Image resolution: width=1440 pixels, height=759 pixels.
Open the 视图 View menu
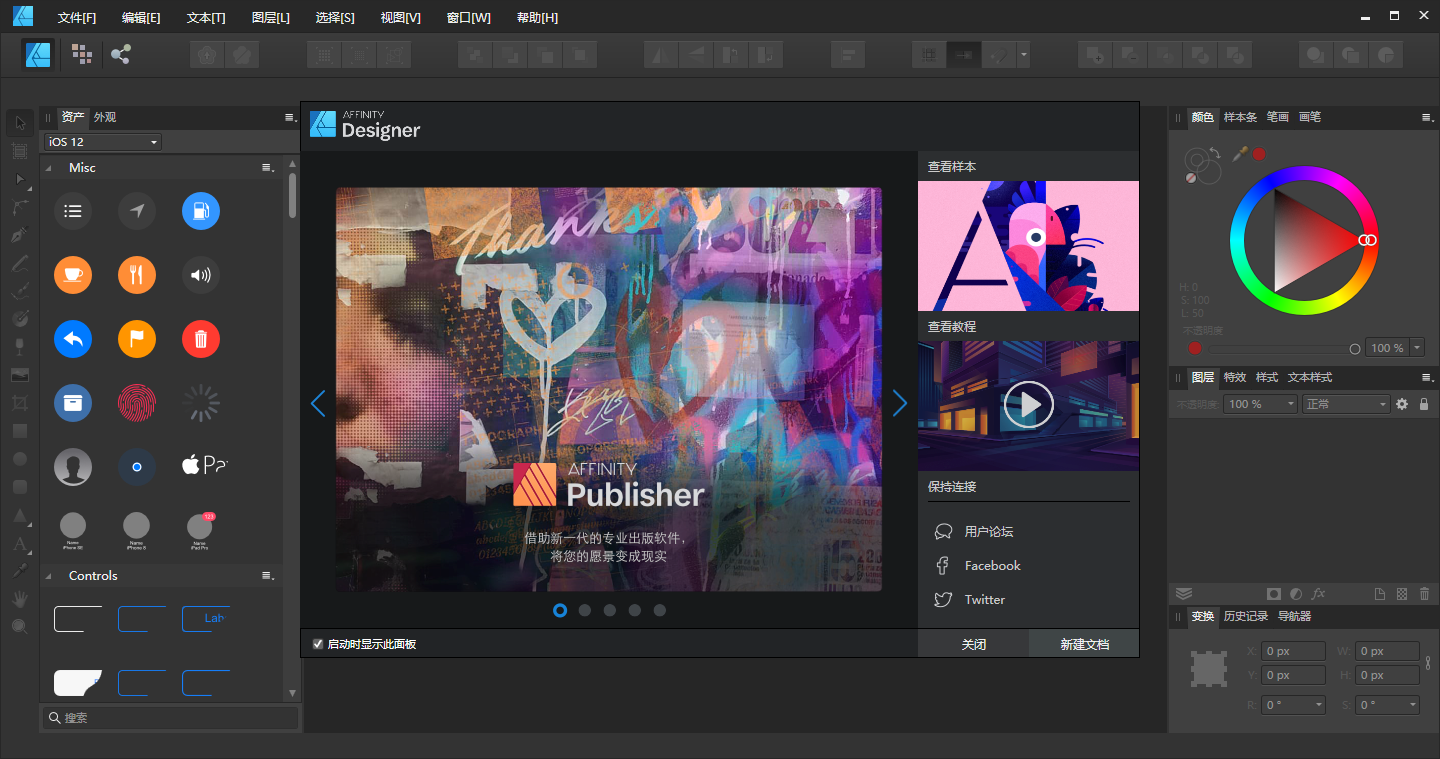click(400, 18)
